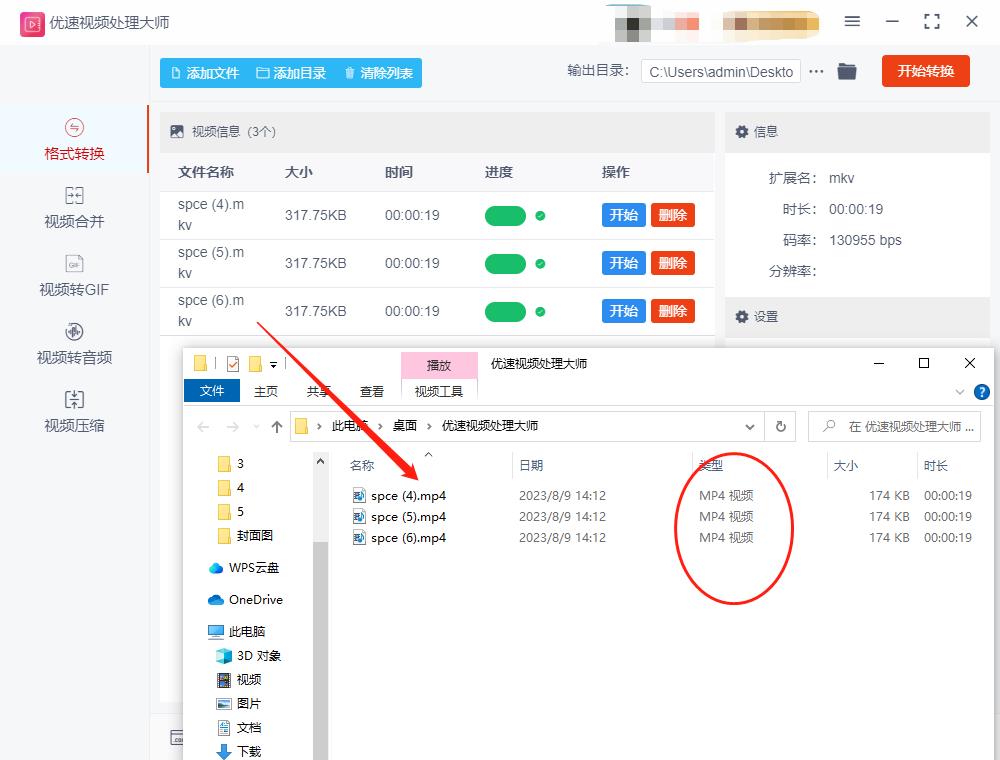Click the progress bar of spce (6).mkv
This screenshot has width=1000, height=760.
(x=505, y=312)
